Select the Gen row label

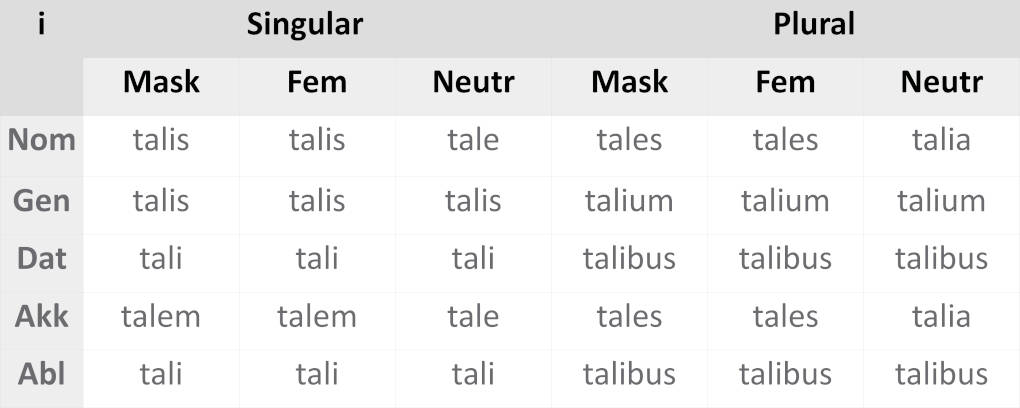click(42, 200)
